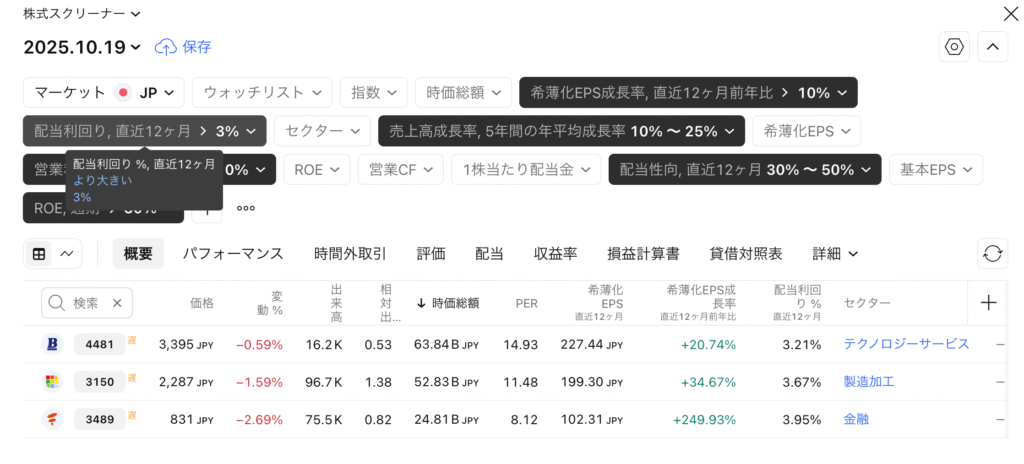Switch to table view layout

click(x=39, y=254)
